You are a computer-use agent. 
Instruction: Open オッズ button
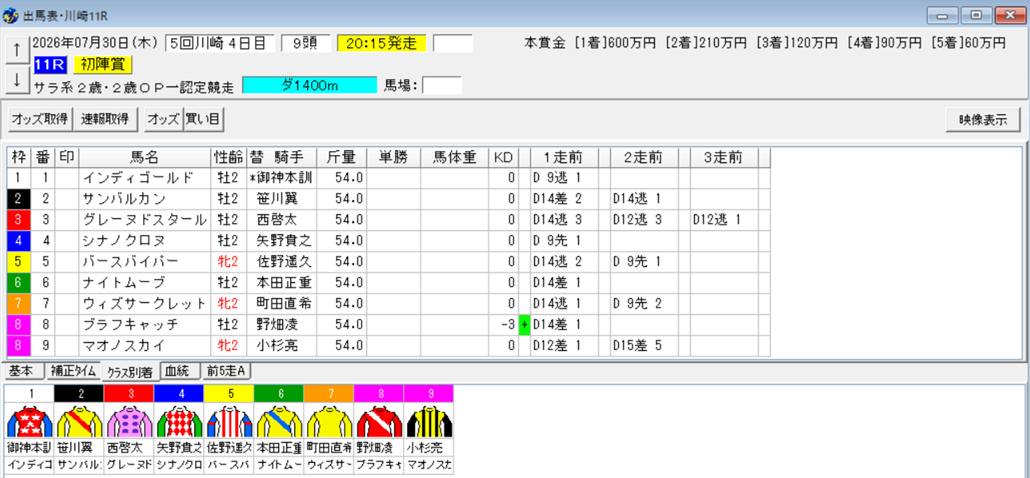point(163,119)
